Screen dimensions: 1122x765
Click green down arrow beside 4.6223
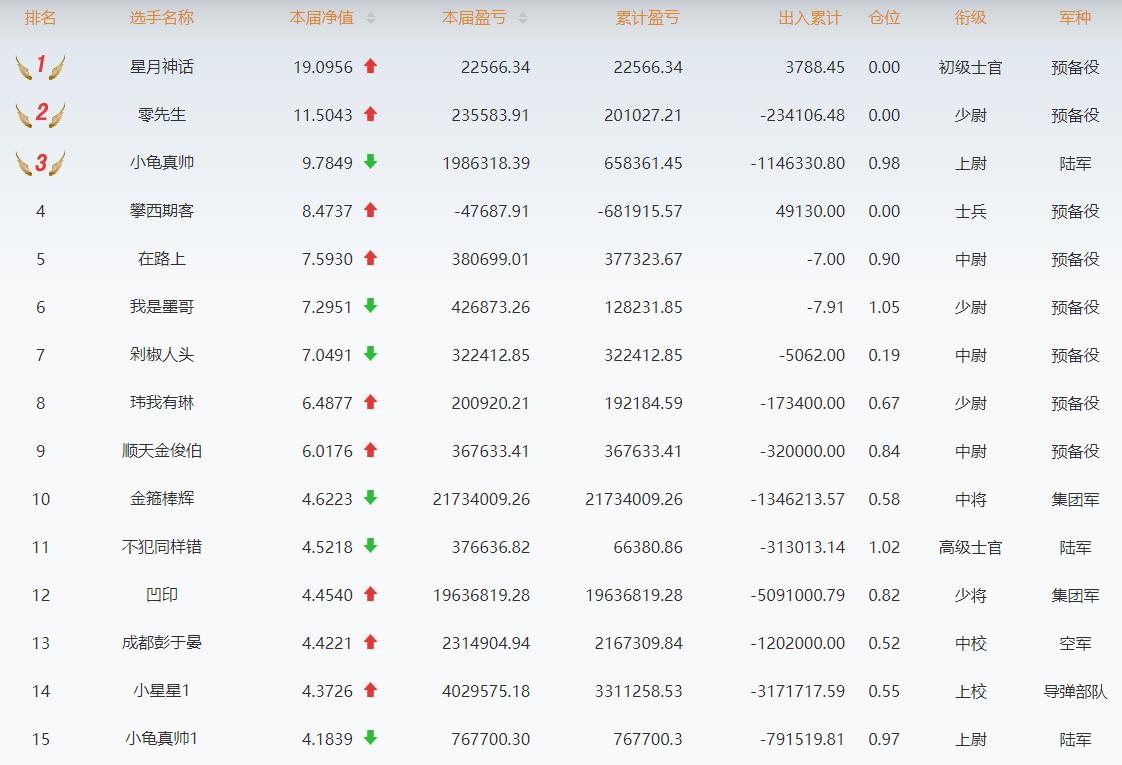pyautogui.click(x=371, y=498)
